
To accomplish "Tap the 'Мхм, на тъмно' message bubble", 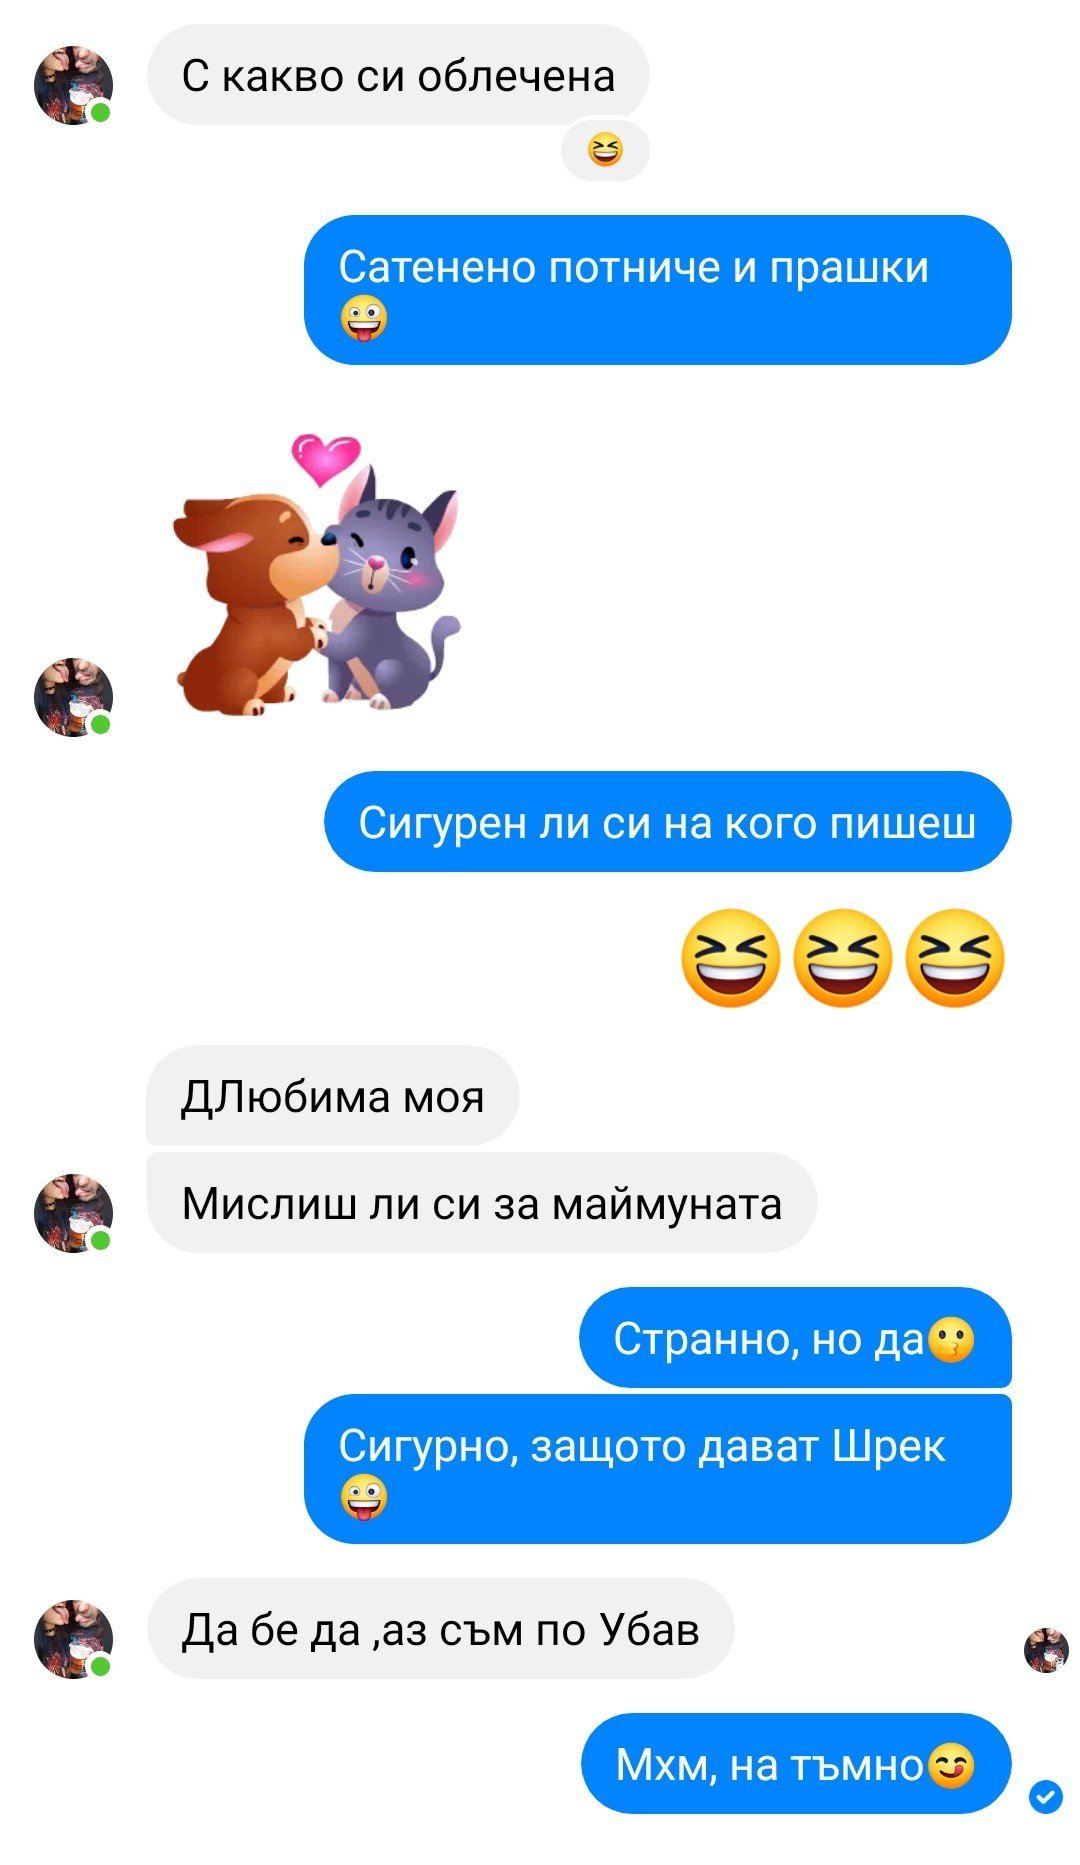I will click(x=797, y=1764).
